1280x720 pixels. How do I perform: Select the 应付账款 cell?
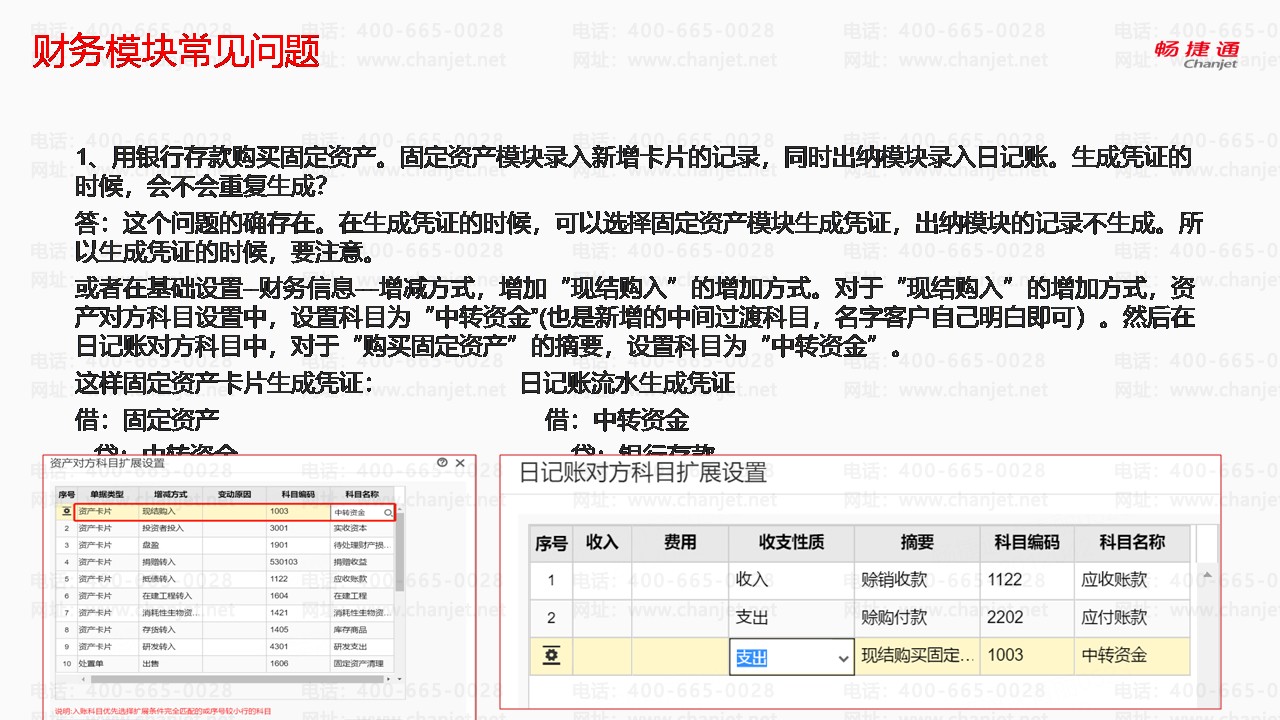[x=1131, y=618]
